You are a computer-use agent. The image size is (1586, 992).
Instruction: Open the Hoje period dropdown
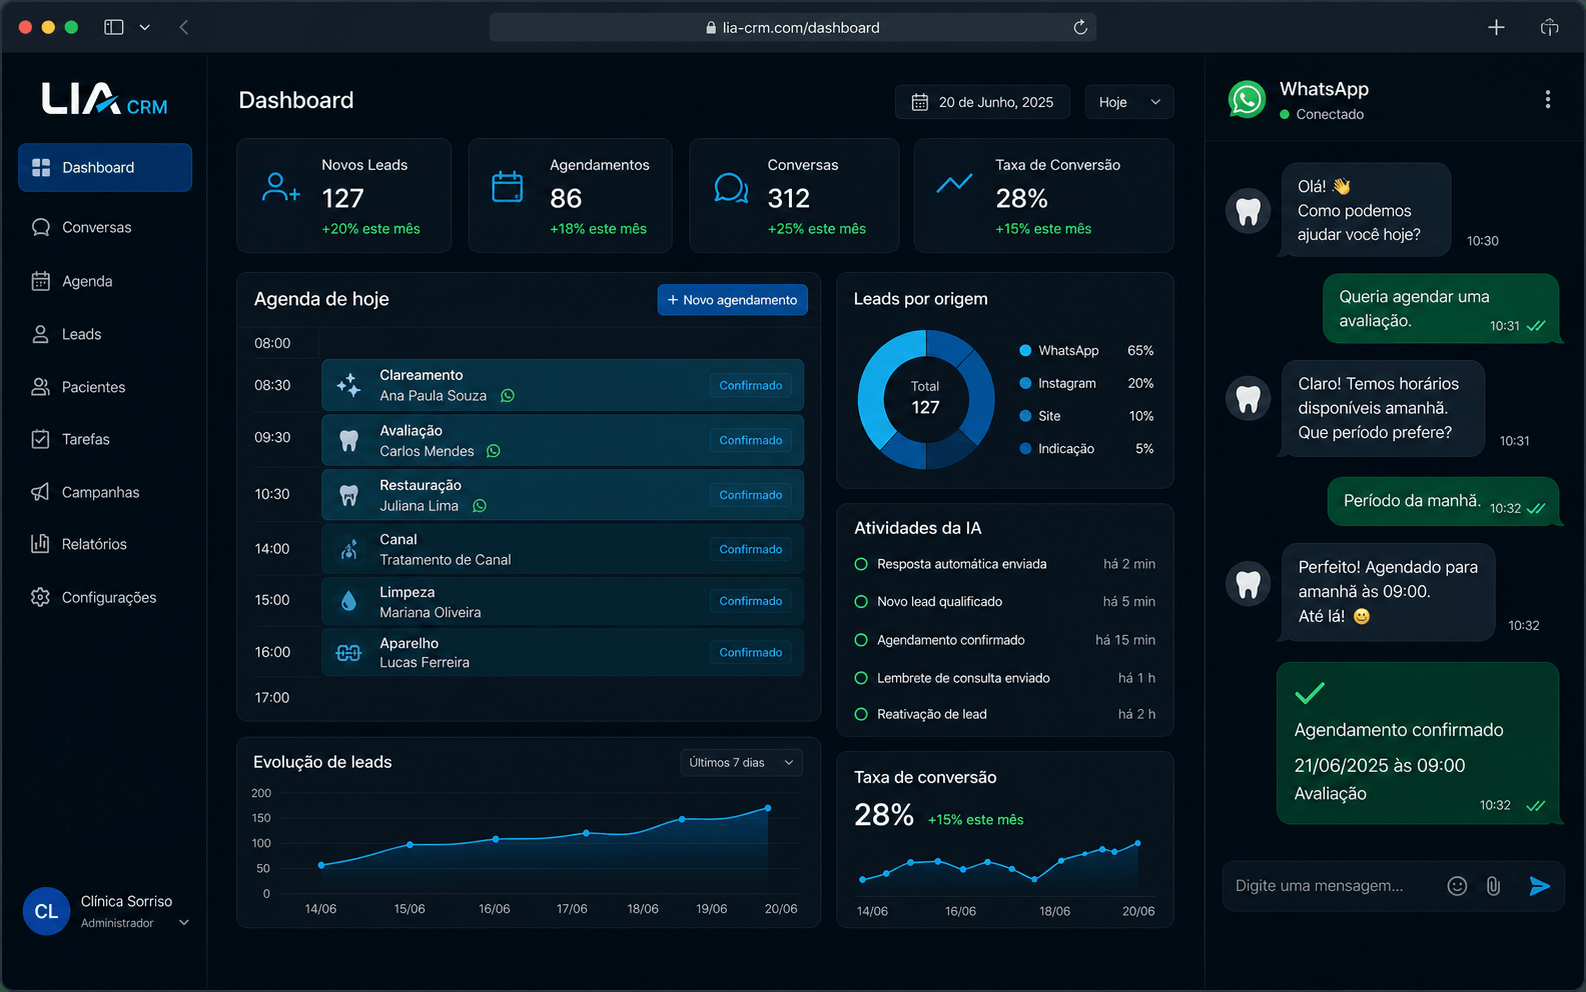click(1129, 102)
